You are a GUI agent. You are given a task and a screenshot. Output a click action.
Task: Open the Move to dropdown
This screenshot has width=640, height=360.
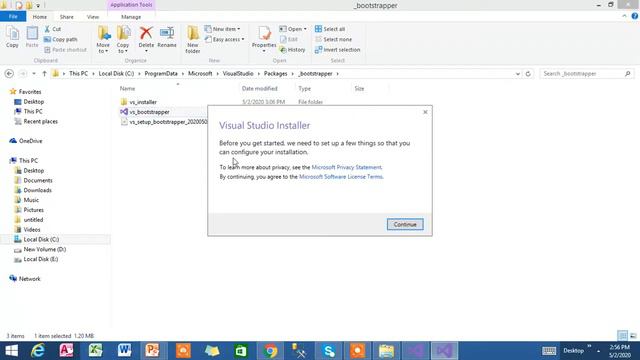point(103,40)
